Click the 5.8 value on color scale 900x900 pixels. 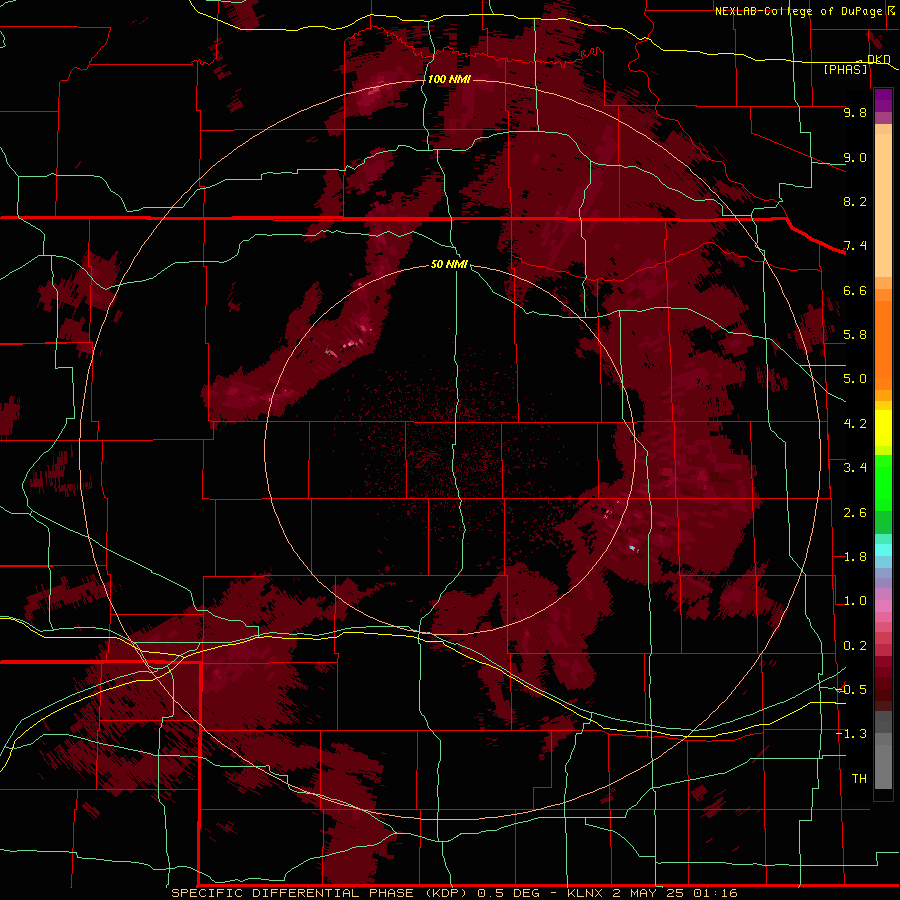tap(855, 335)
